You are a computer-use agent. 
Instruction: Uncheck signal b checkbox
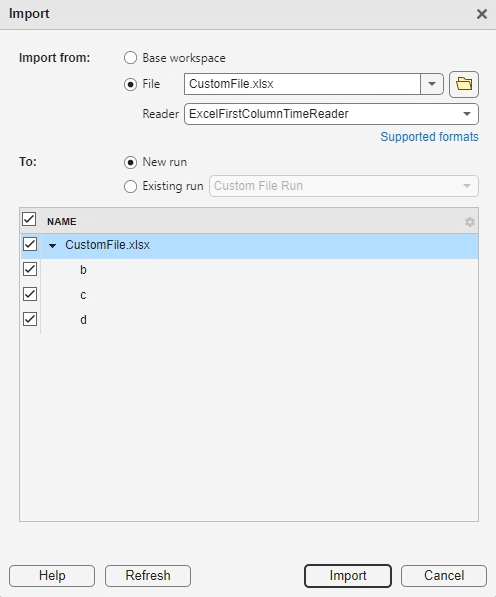click(x=30, y=269)
